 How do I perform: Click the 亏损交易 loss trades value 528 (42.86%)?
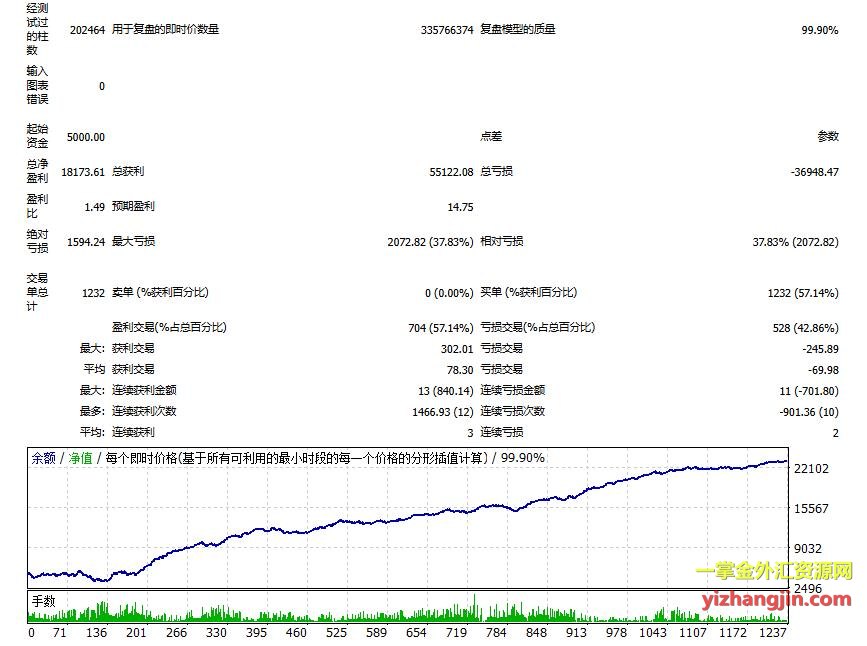(801, 327)
